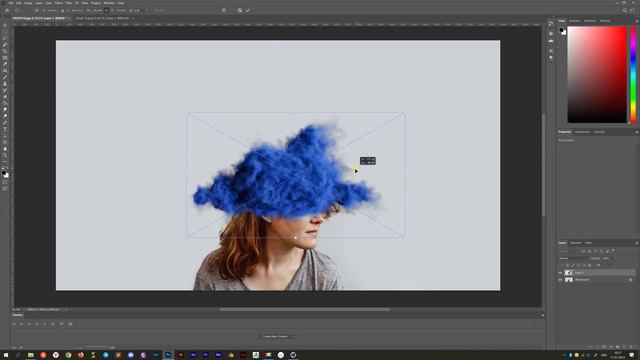Viewport: 640px width, 360px height.
Task: Commit the transform with the checkmark
Action: [x=248, y=10]
